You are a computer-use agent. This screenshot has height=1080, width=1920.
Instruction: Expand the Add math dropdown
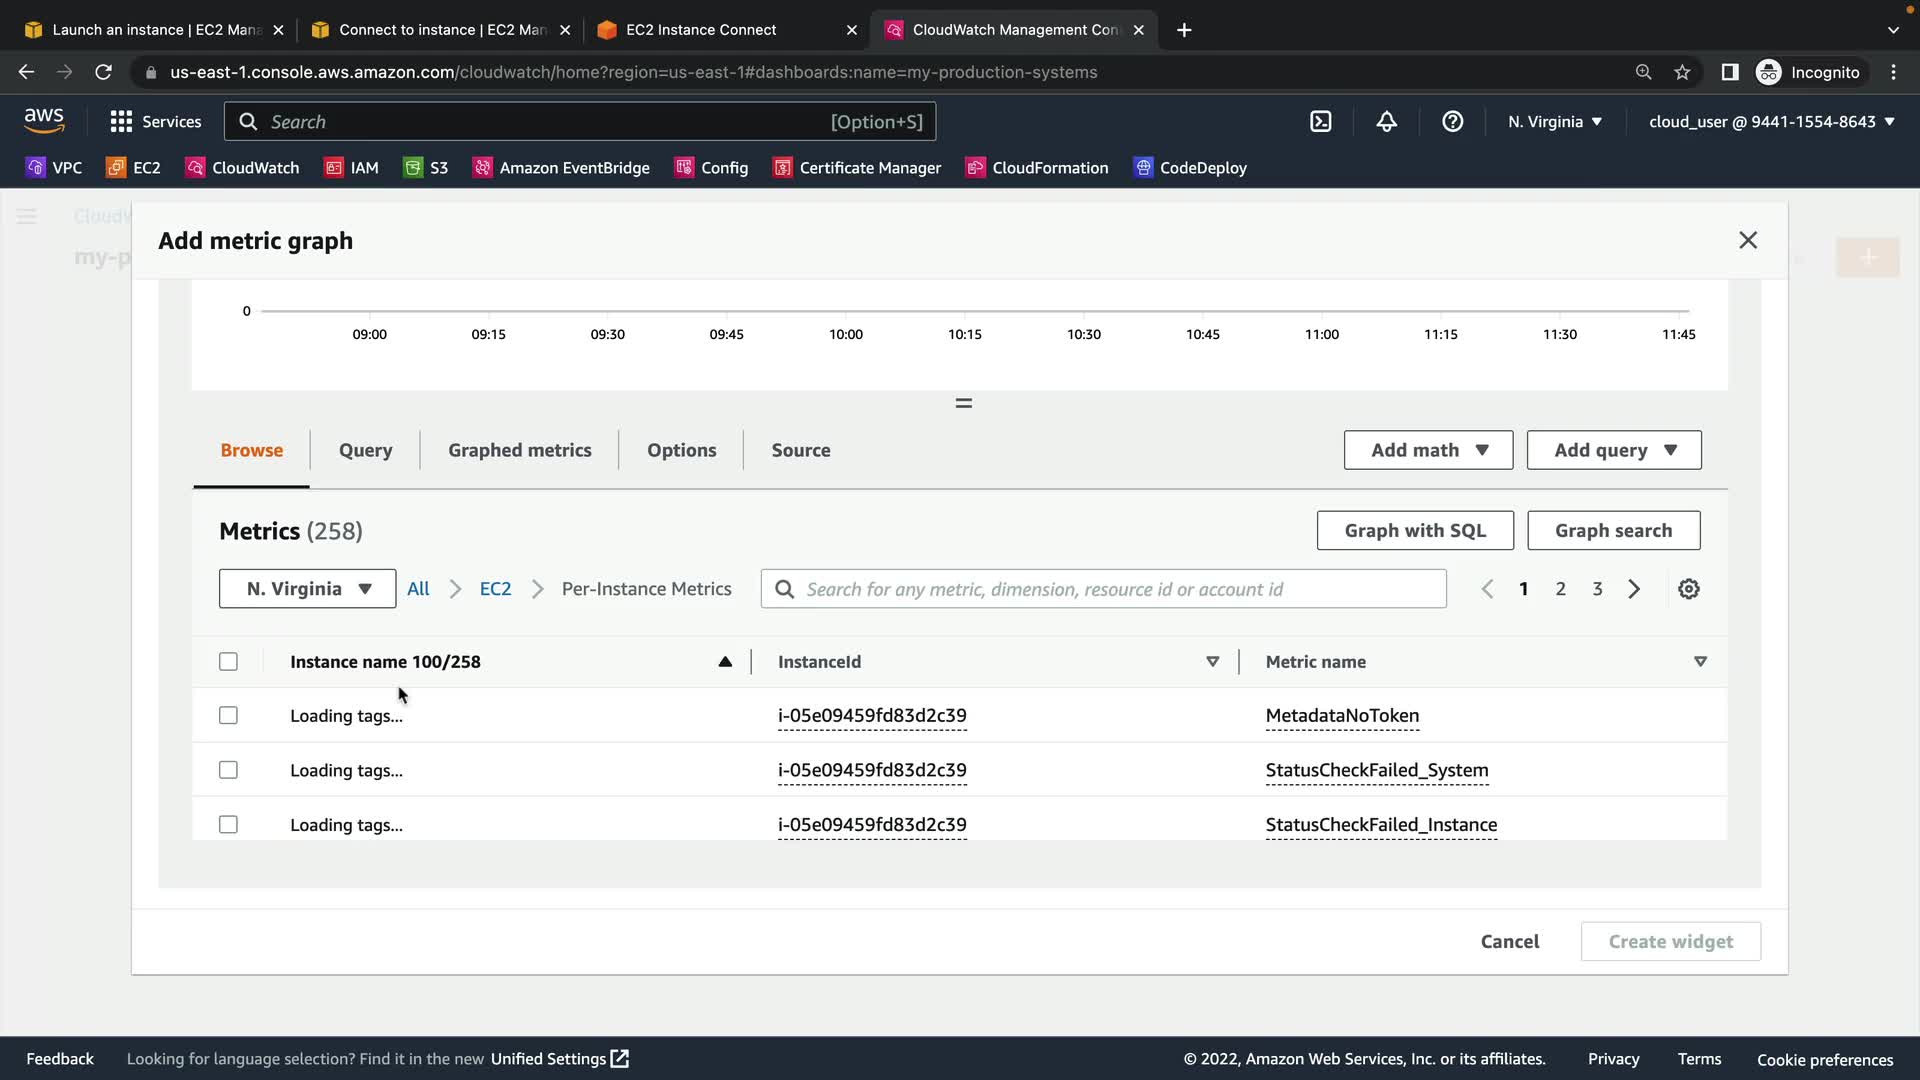(x=1428, y=450)
